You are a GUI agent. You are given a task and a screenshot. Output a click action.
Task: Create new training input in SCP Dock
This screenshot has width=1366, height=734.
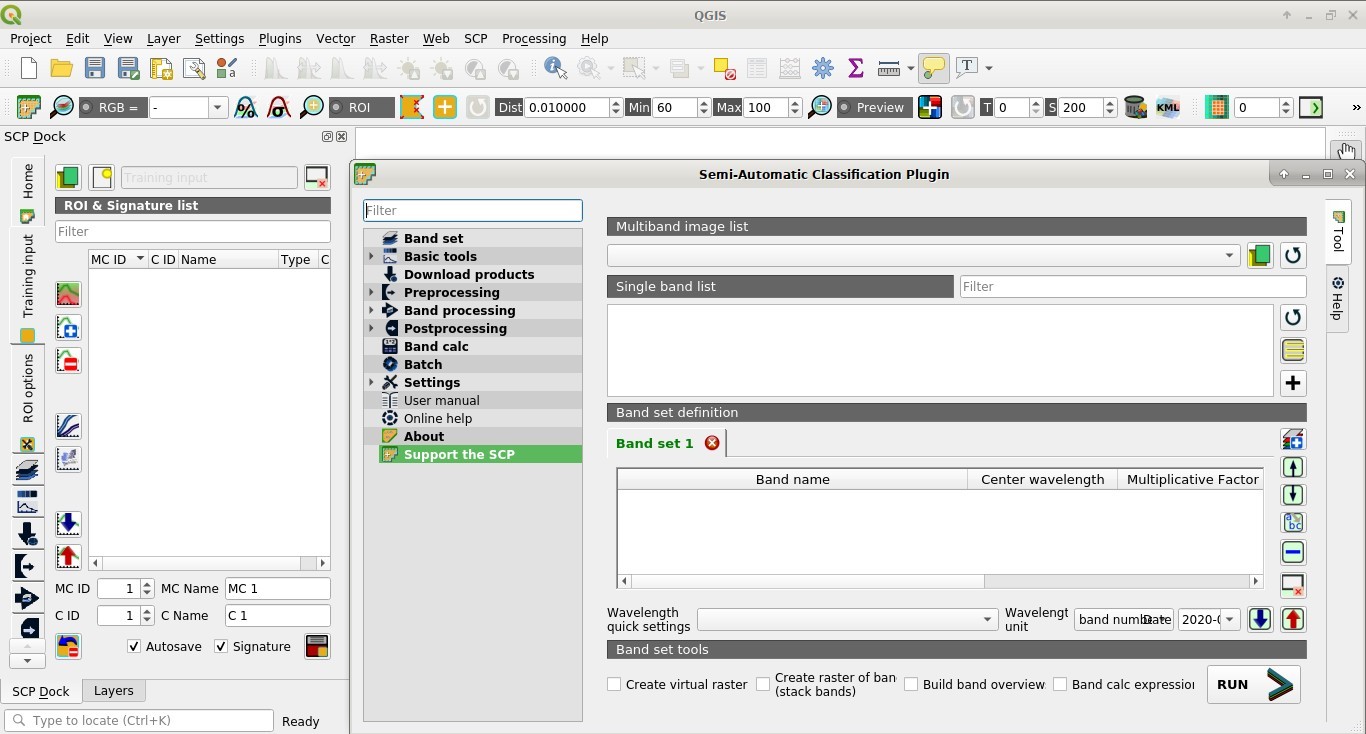point(101,178)
